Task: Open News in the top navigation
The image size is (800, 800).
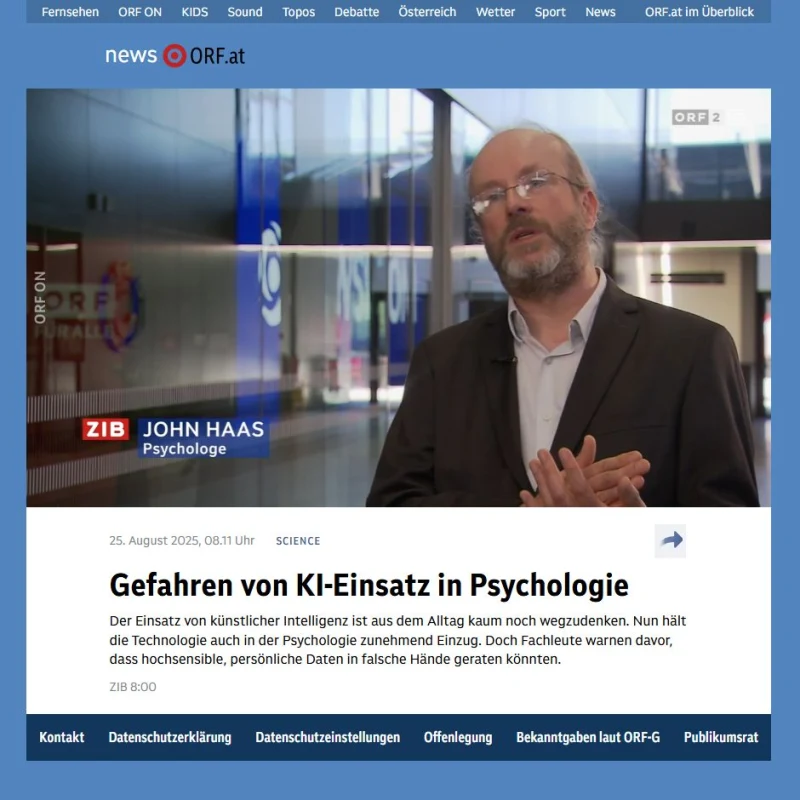Action: (x=600, y=12)
